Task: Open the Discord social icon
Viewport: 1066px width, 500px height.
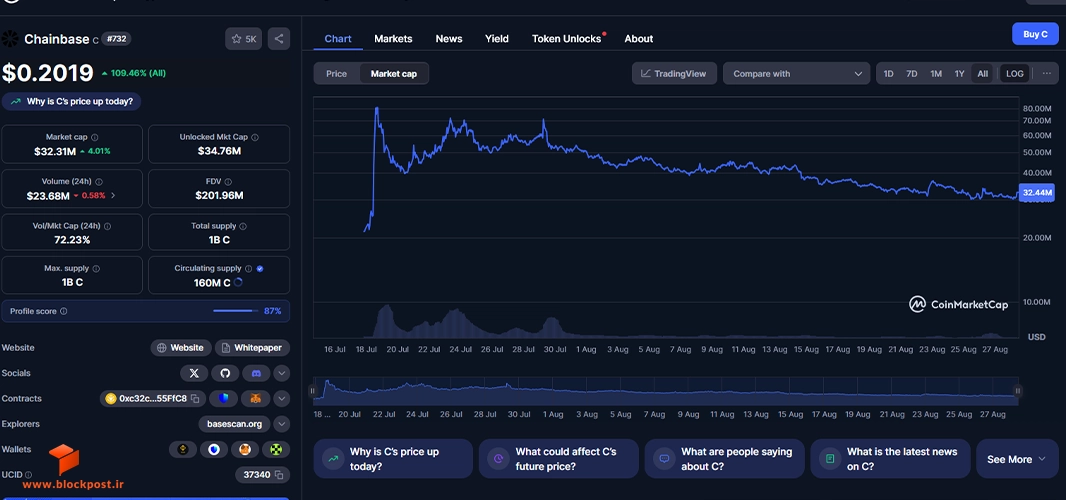Action: (x=256, y=373)
